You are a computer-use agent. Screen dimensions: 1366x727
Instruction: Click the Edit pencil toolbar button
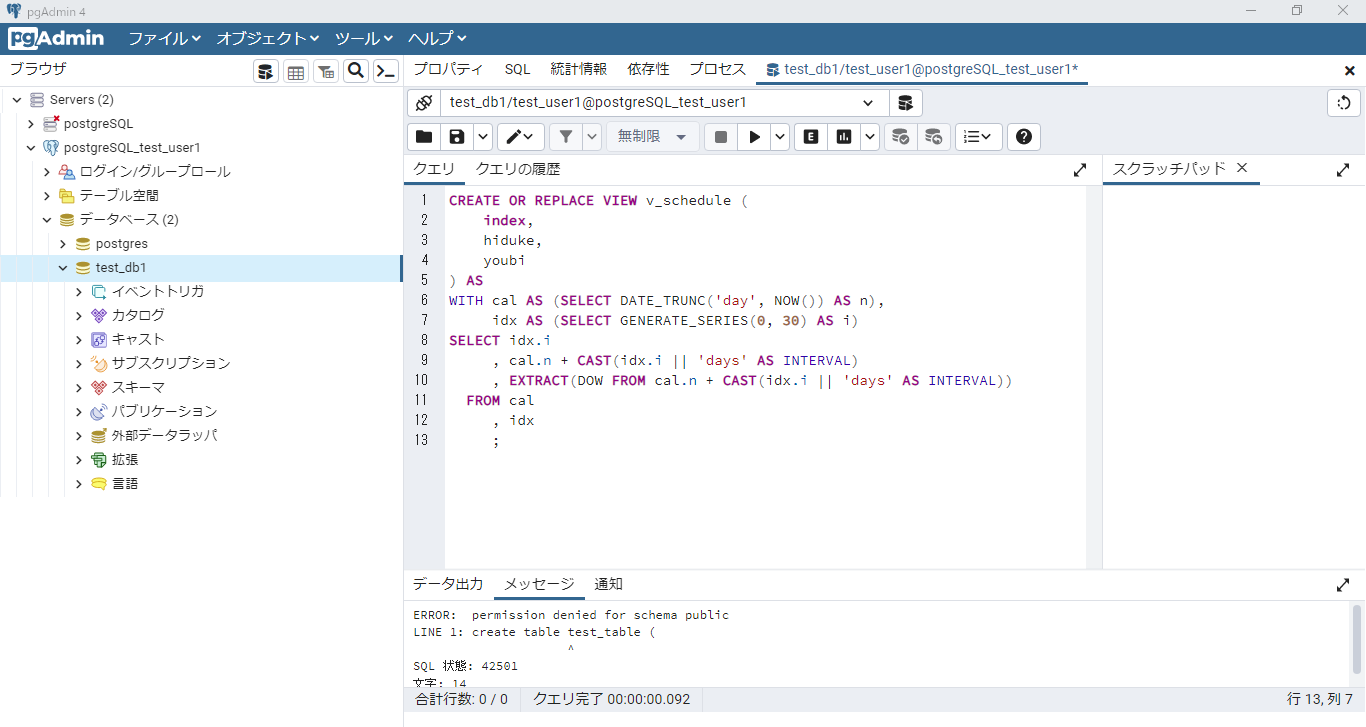click(x=521, y=137)
